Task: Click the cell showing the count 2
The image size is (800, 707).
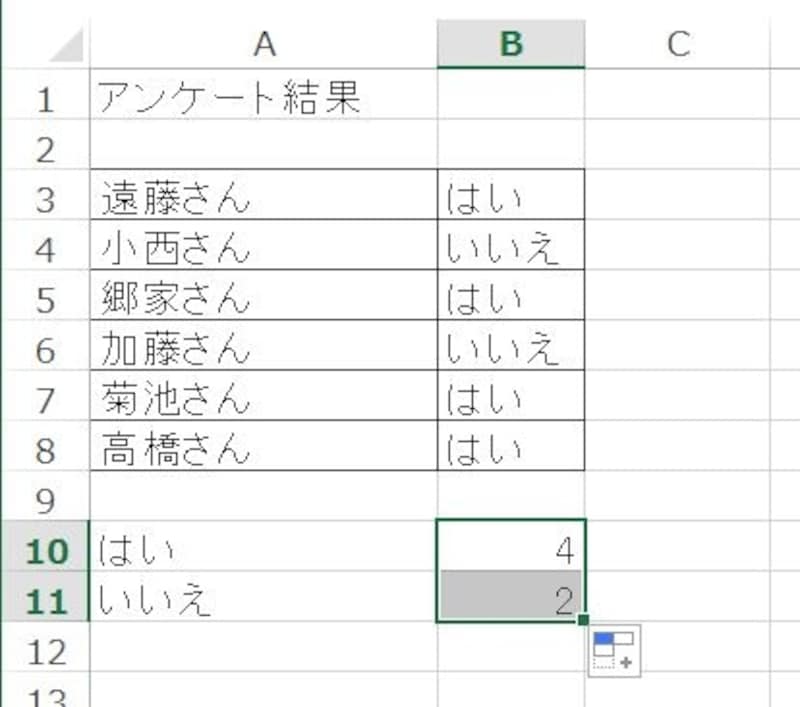Action: tap(510, 594)
